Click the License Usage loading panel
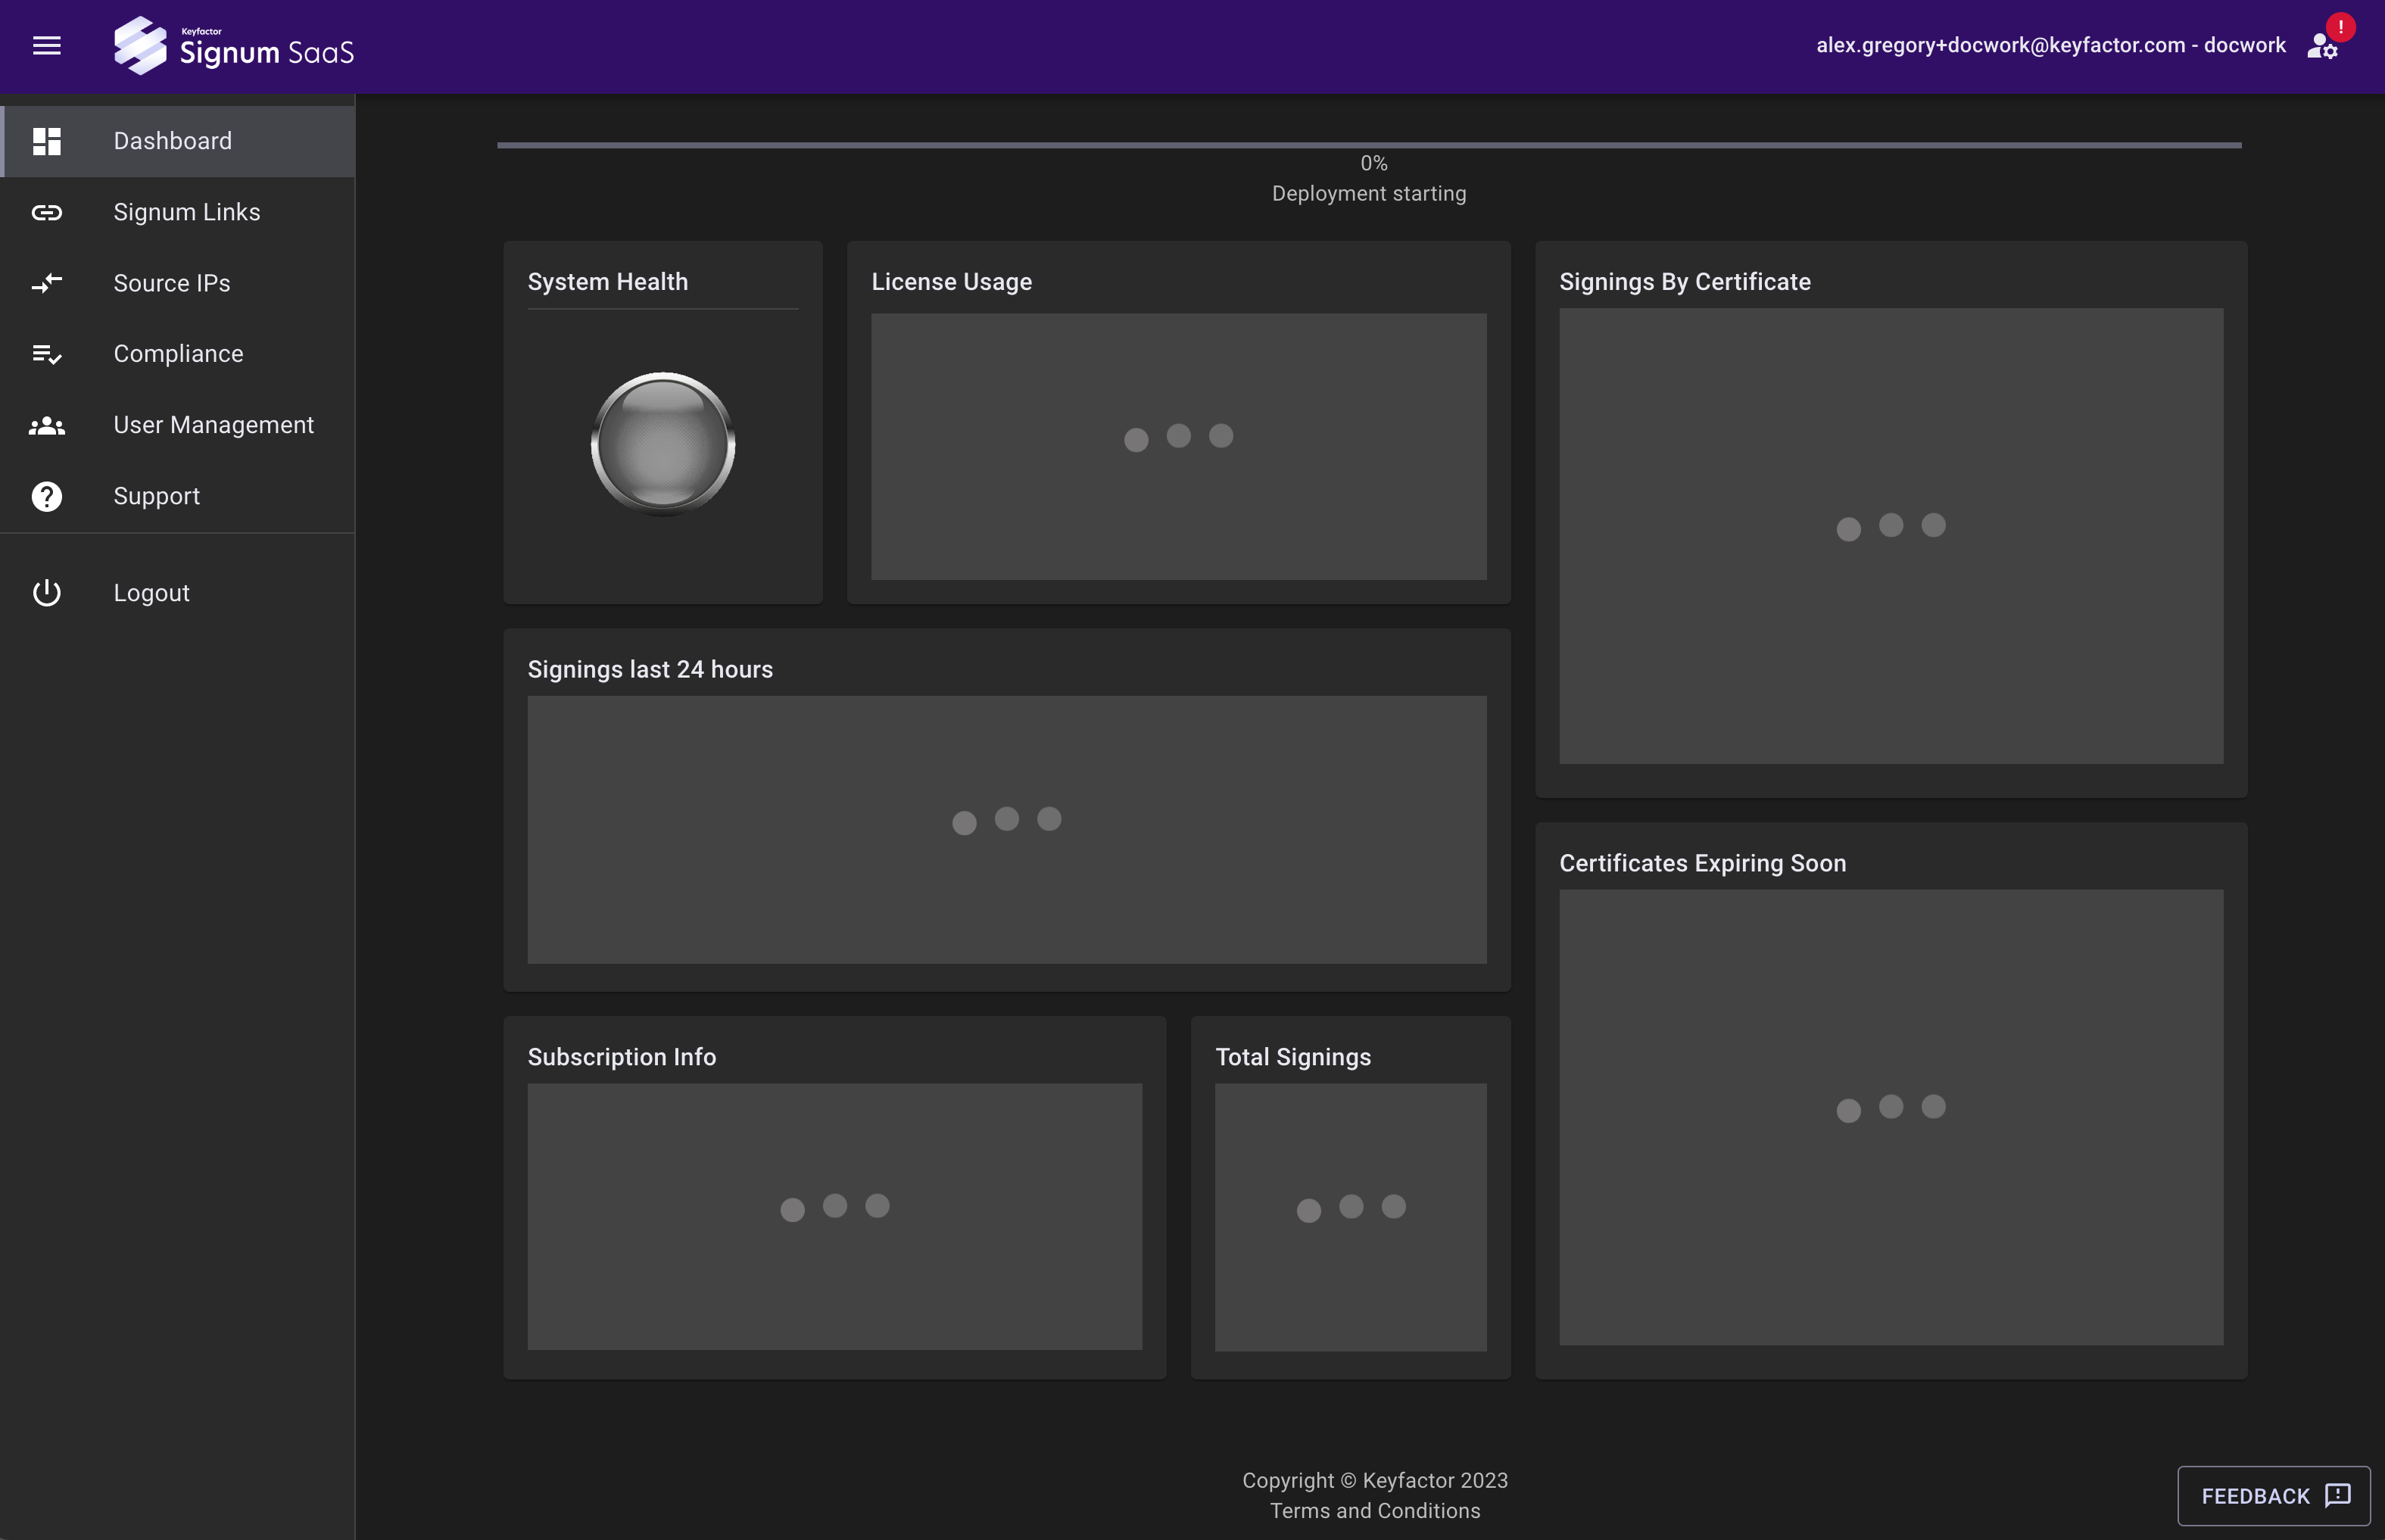Screen dimensions: 2385x1540 [1178, 446]
